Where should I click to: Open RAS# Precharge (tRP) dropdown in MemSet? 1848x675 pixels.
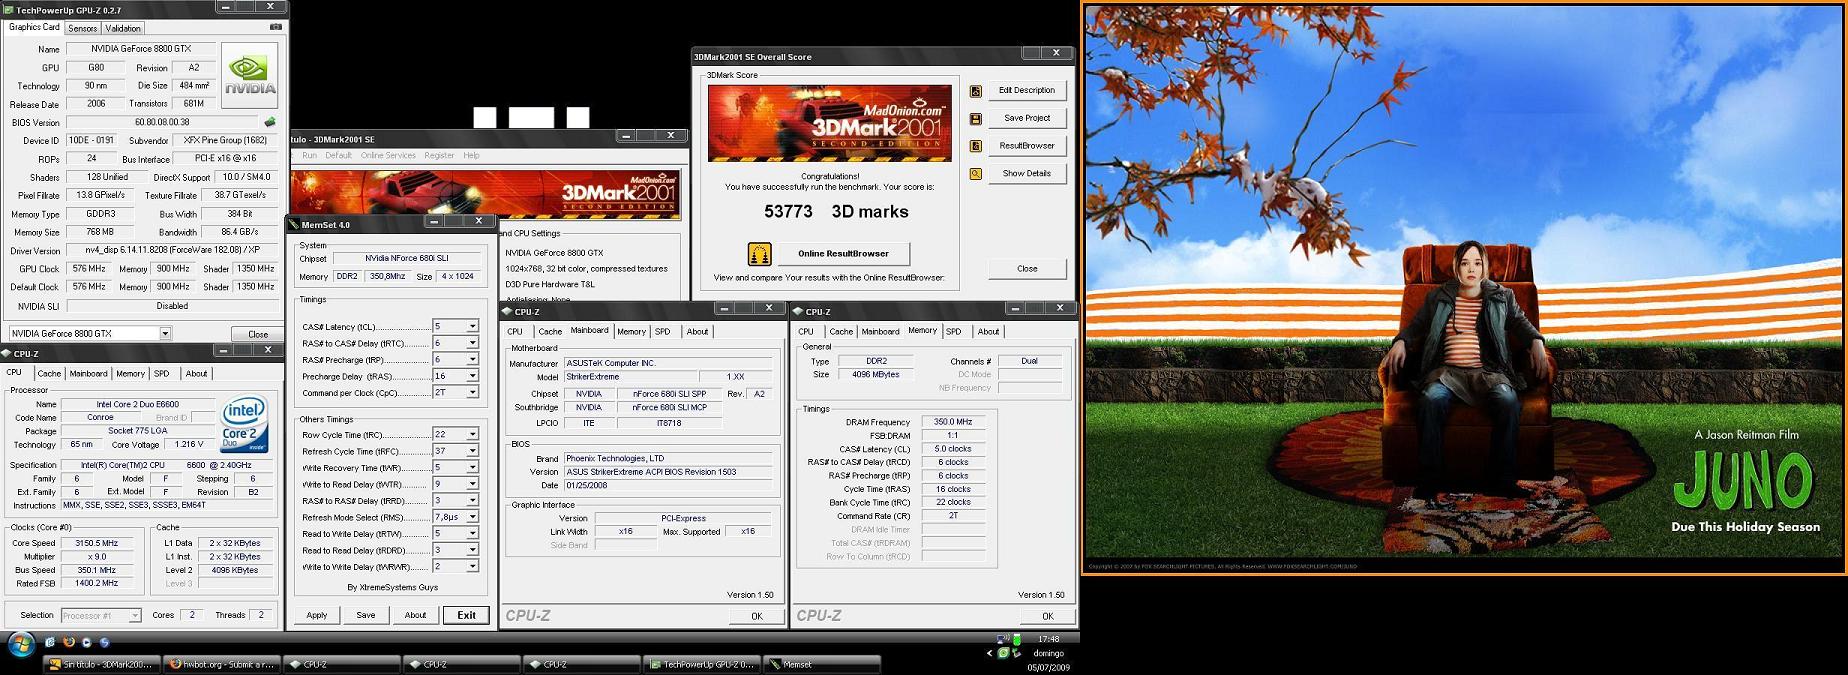click(472, 360)
